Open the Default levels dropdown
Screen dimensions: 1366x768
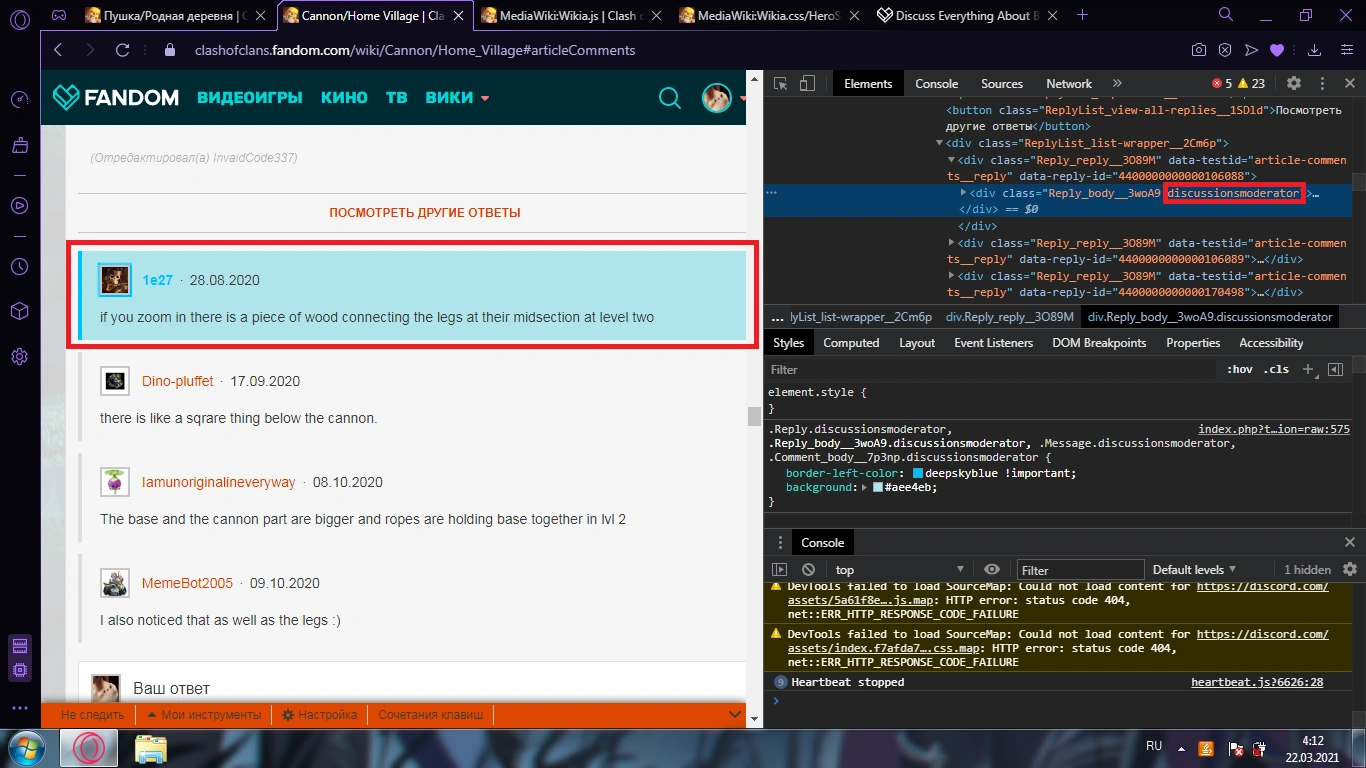1194,570
